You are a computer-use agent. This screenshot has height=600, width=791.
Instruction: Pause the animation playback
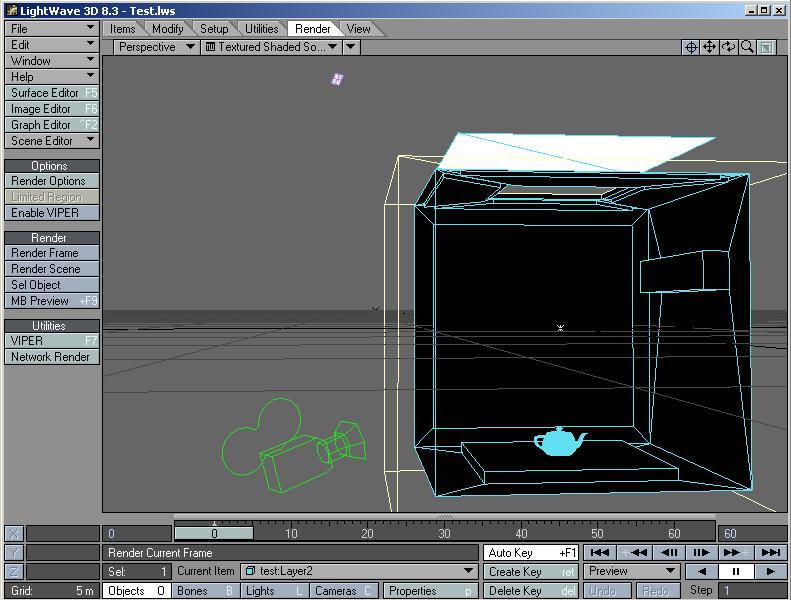coord(736,572)
